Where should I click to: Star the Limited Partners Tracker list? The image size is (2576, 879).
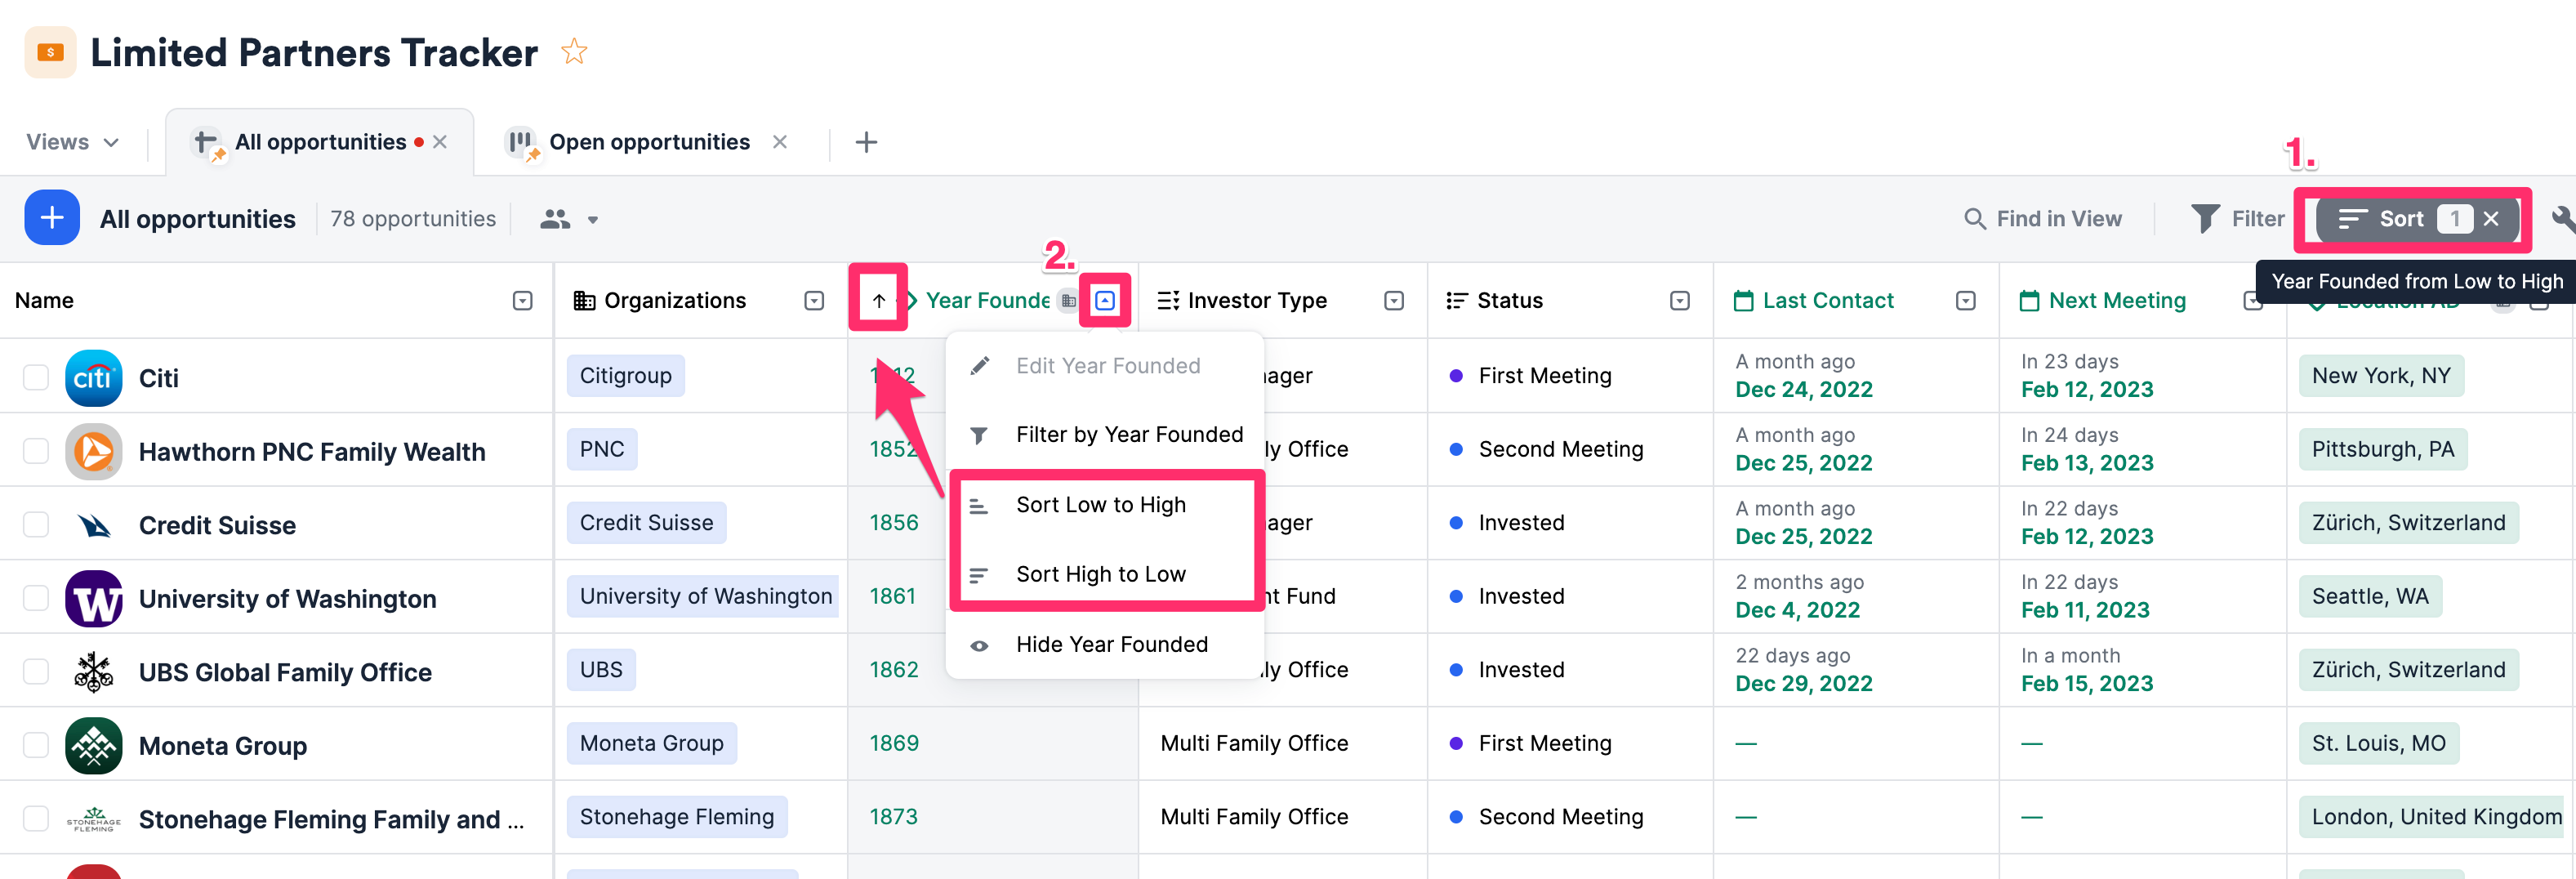(574, 52)
